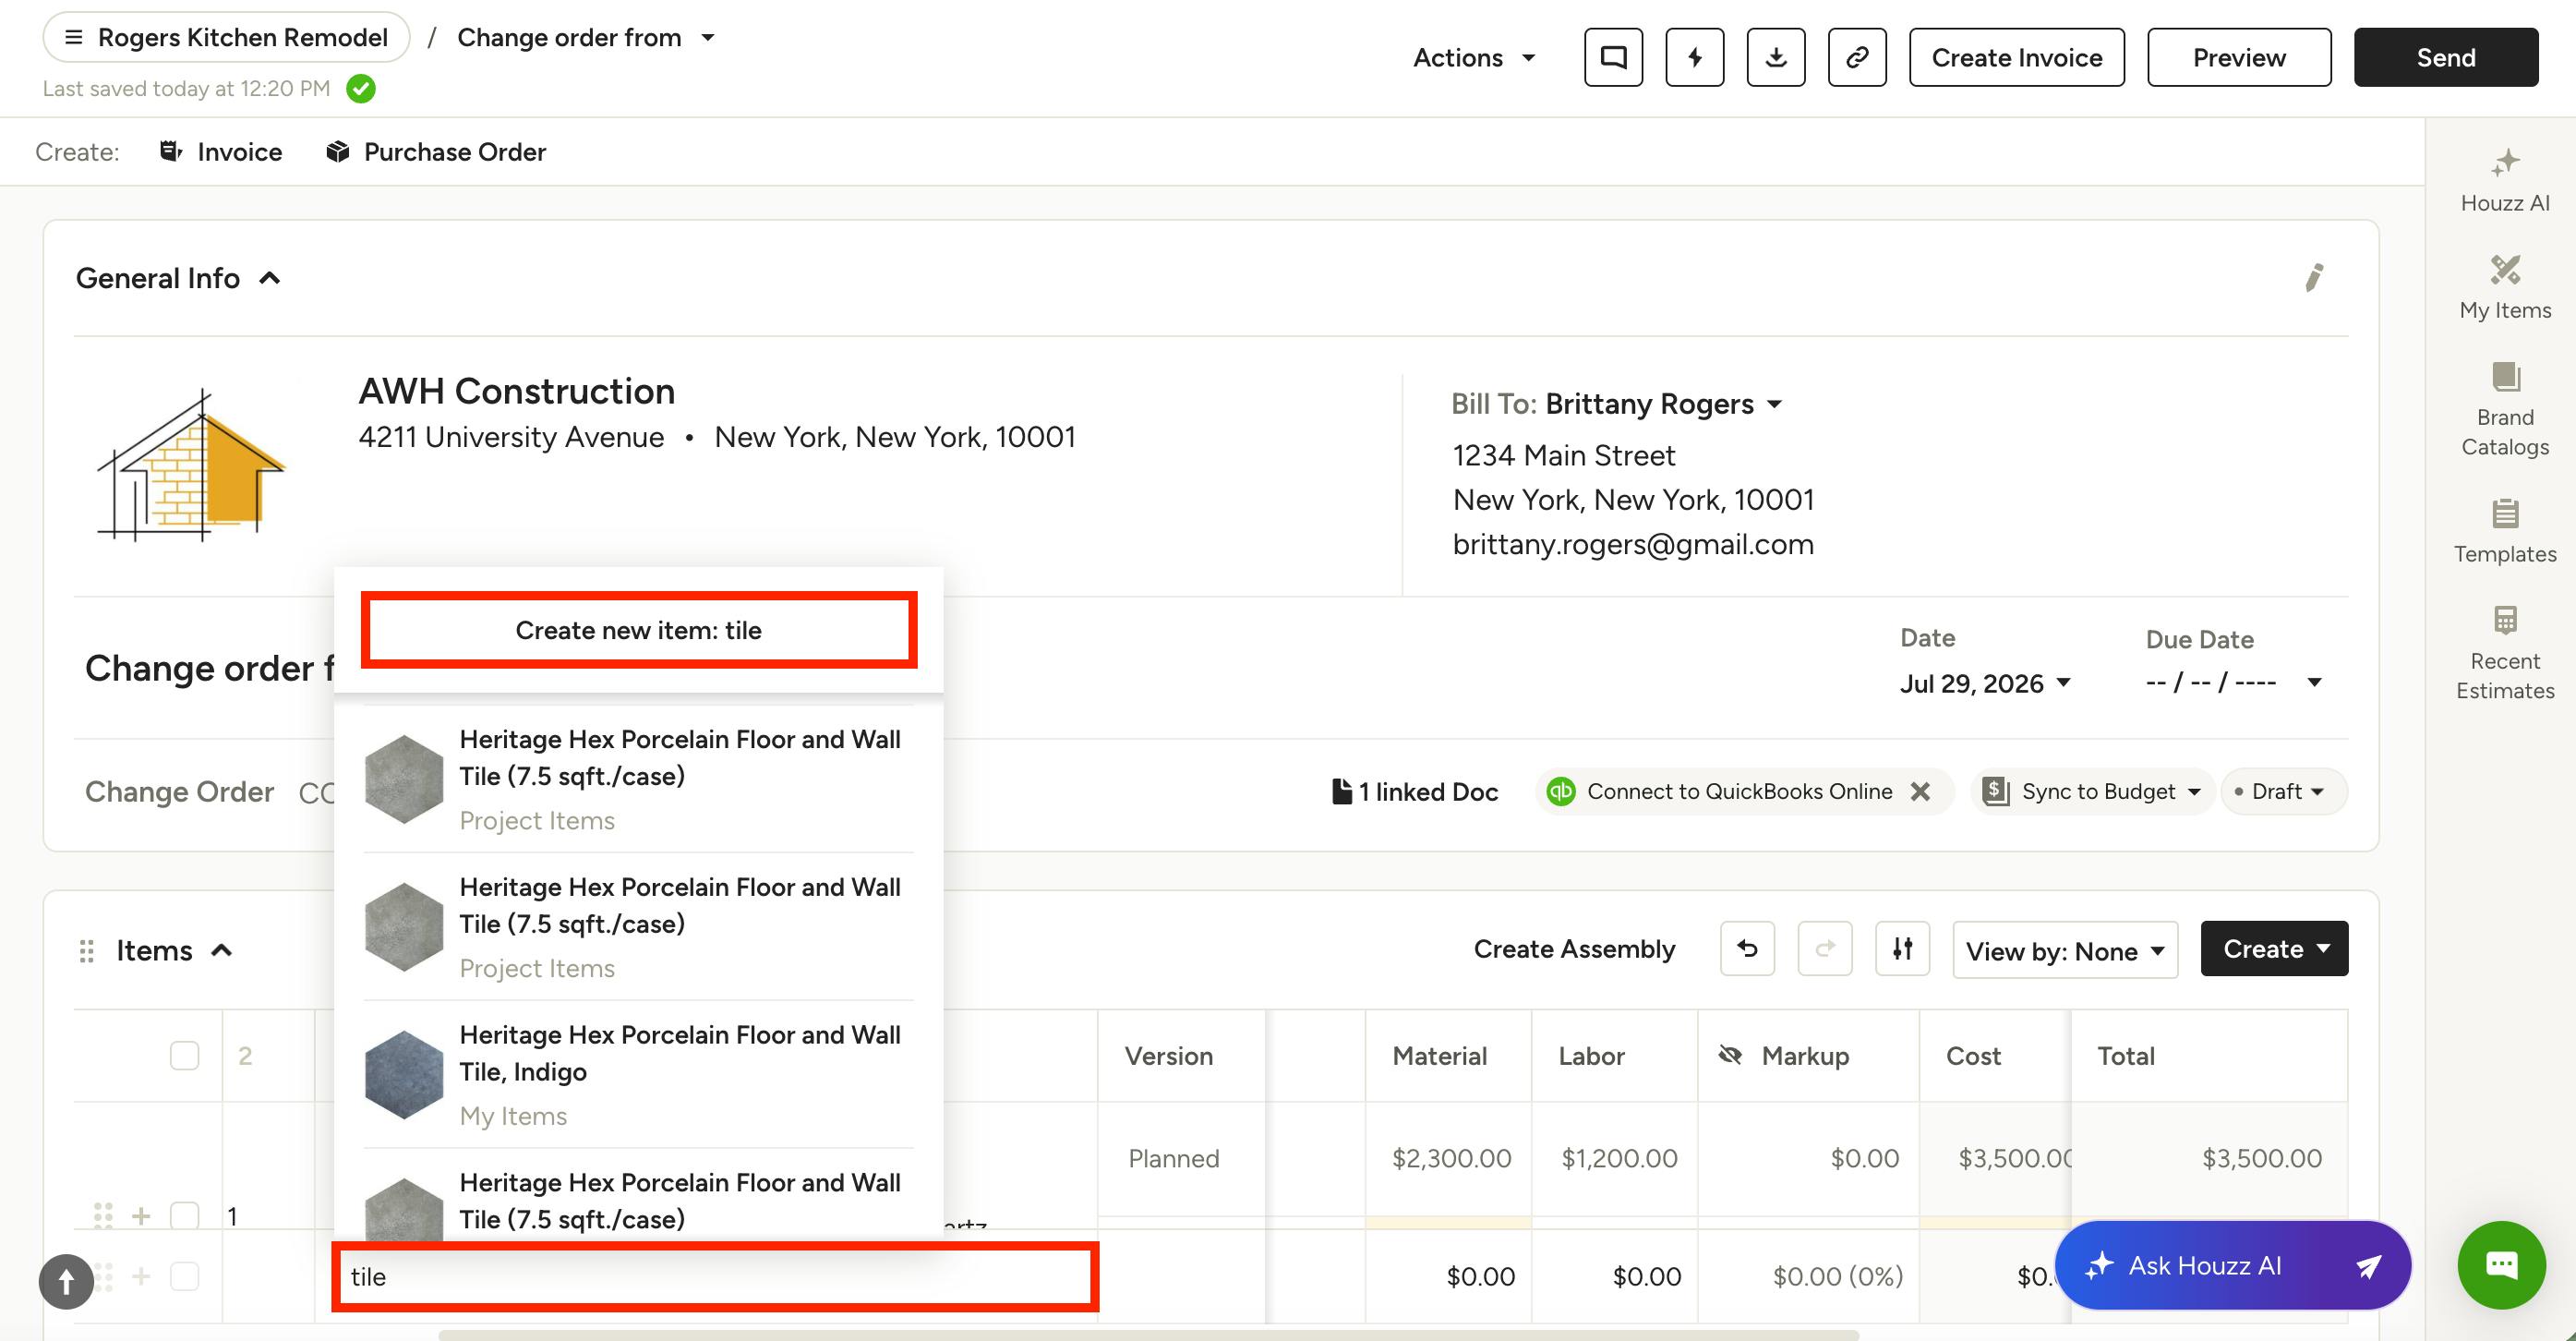Undo the last items change
The width and height of the screenshot is (2576, 1341).
pyautogui.click(x=1747, y=948)
